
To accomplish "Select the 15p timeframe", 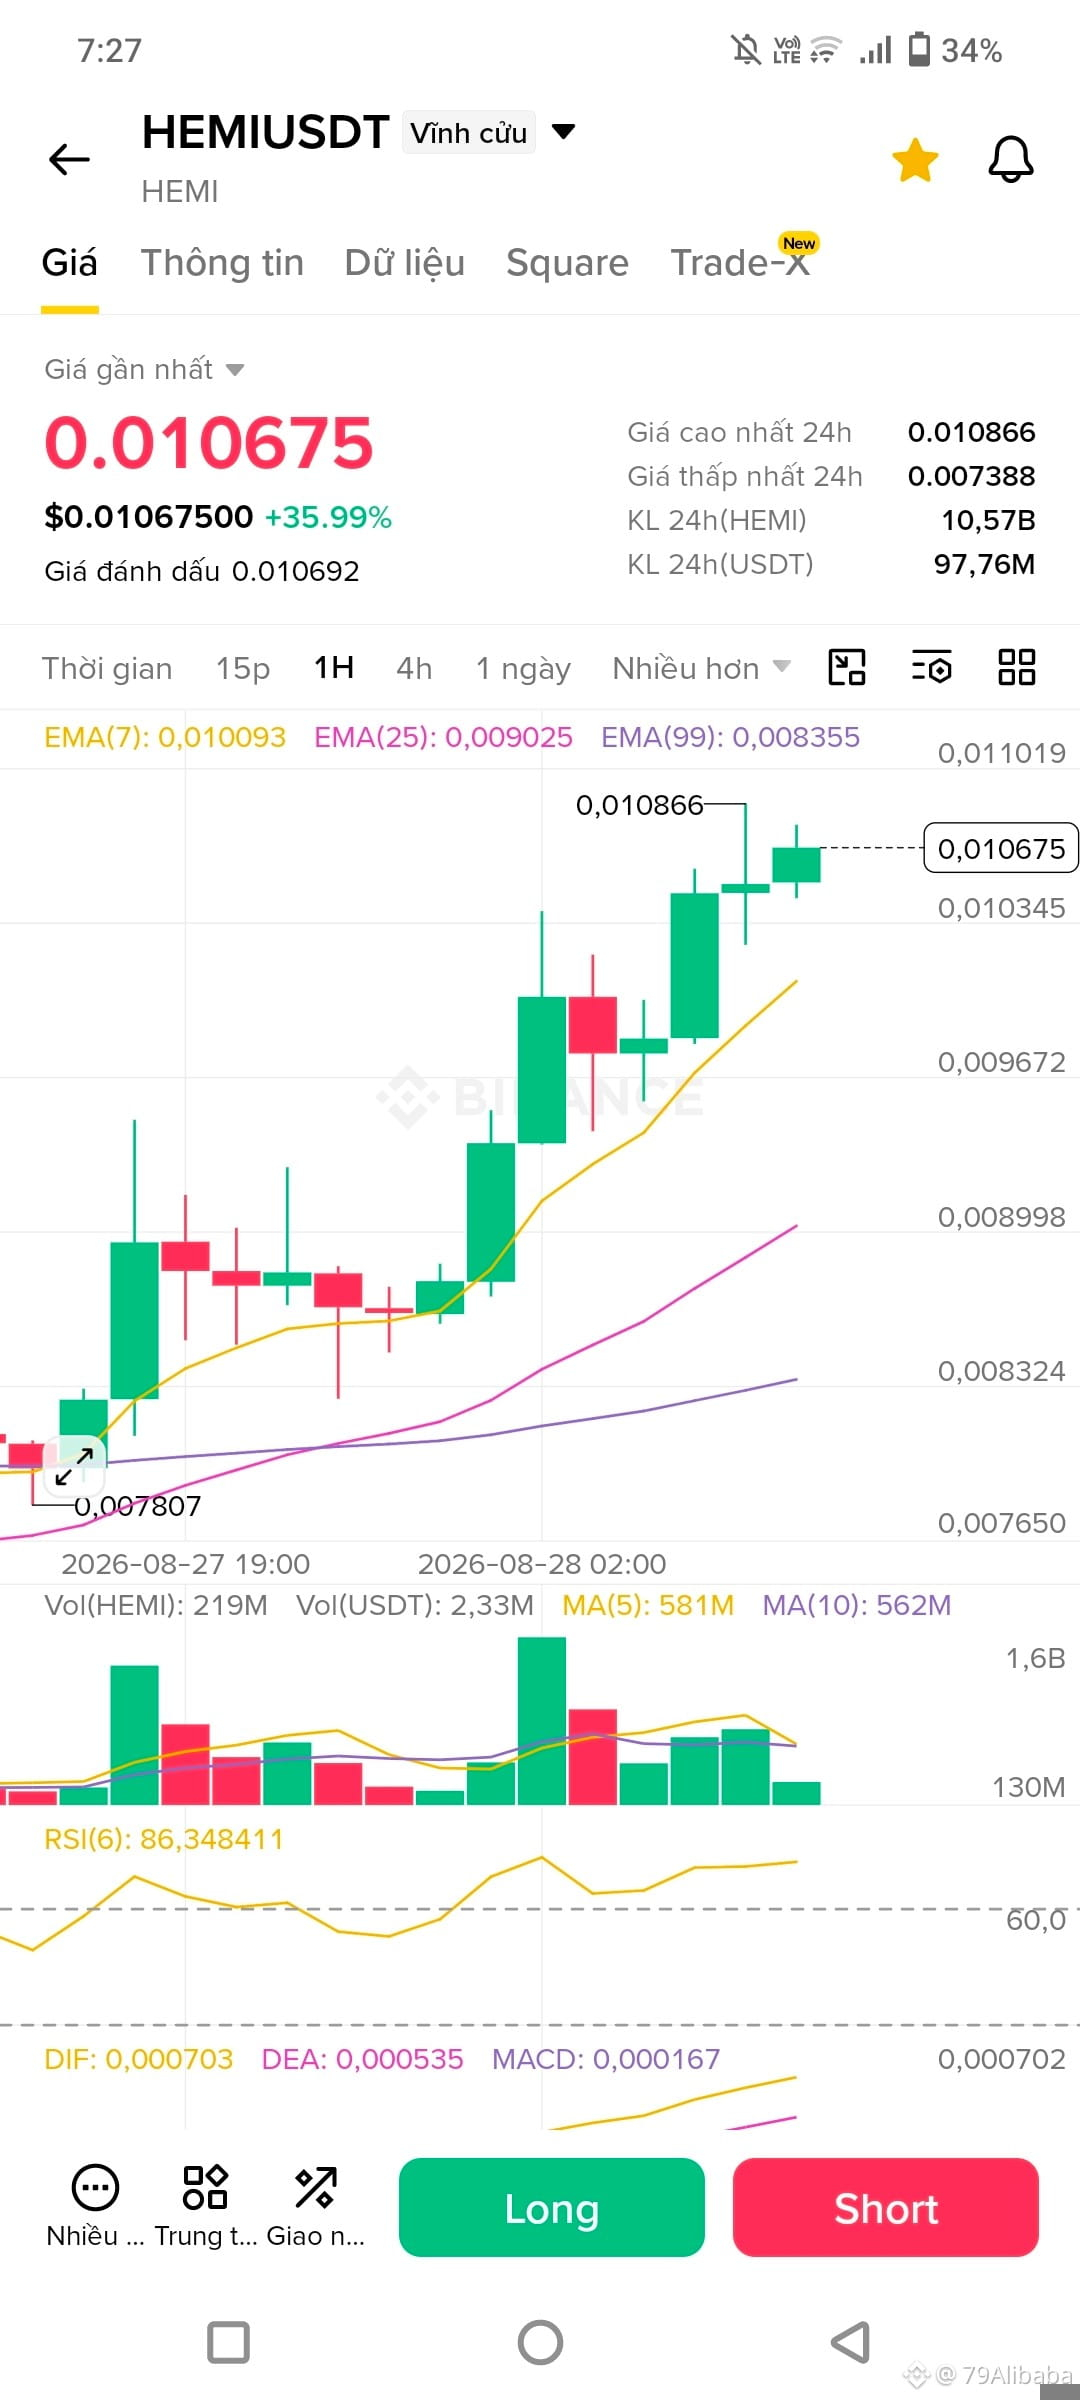I will click(243, 668).
